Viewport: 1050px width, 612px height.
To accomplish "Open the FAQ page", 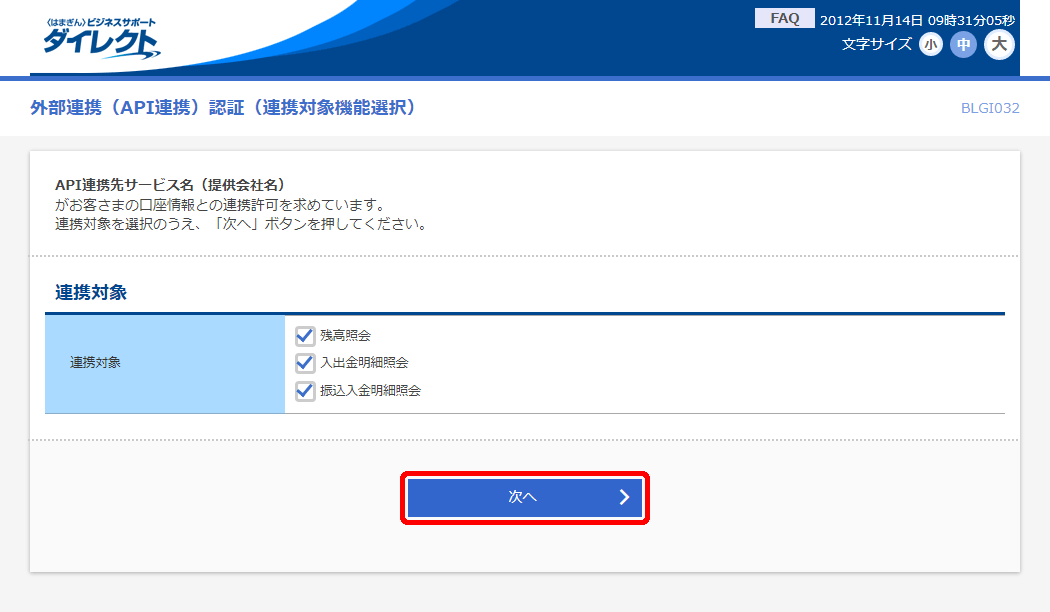I will tap(784, 19).
